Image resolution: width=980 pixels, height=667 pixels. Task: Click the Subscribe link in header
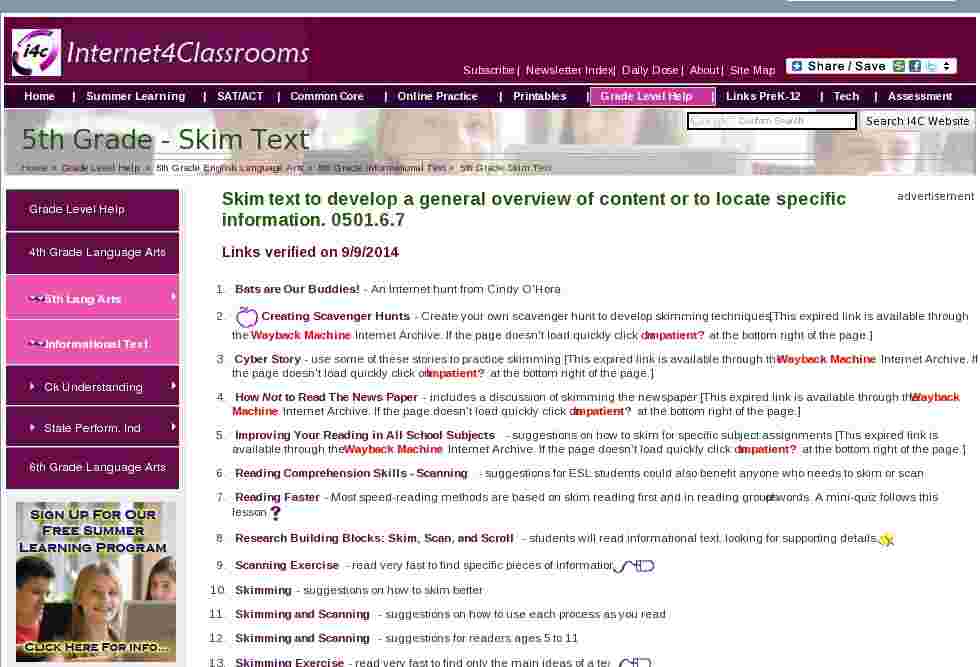point(488,71)
